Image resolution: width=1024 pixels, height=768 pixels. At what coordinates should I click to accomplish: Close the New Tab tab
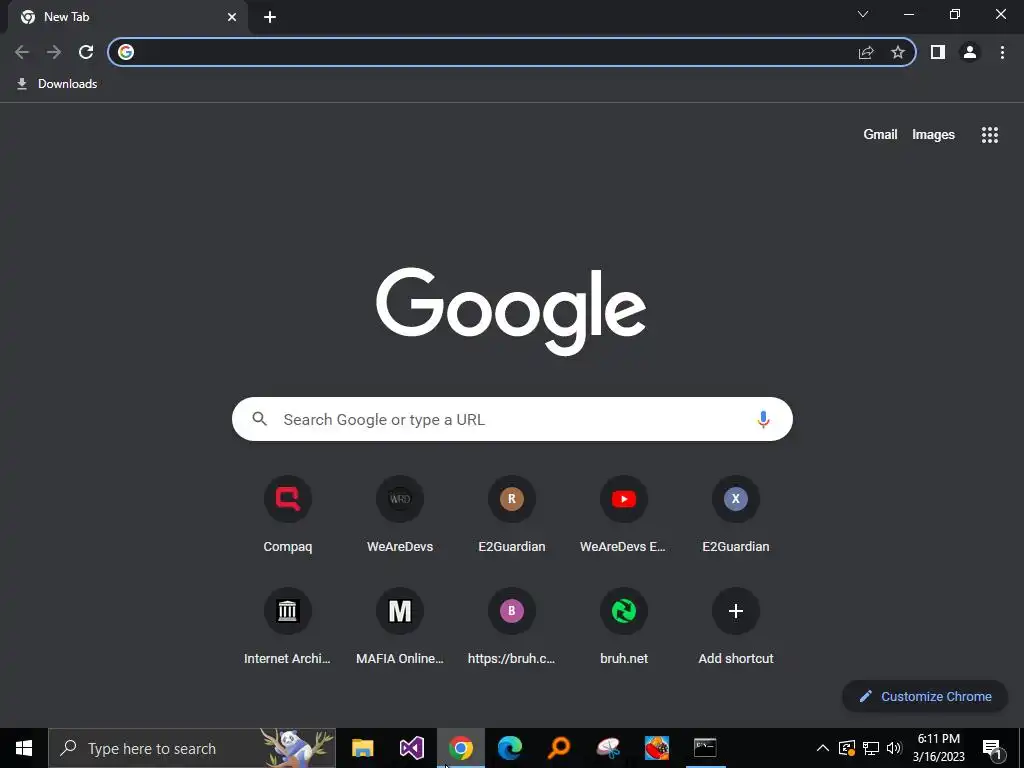232,17
